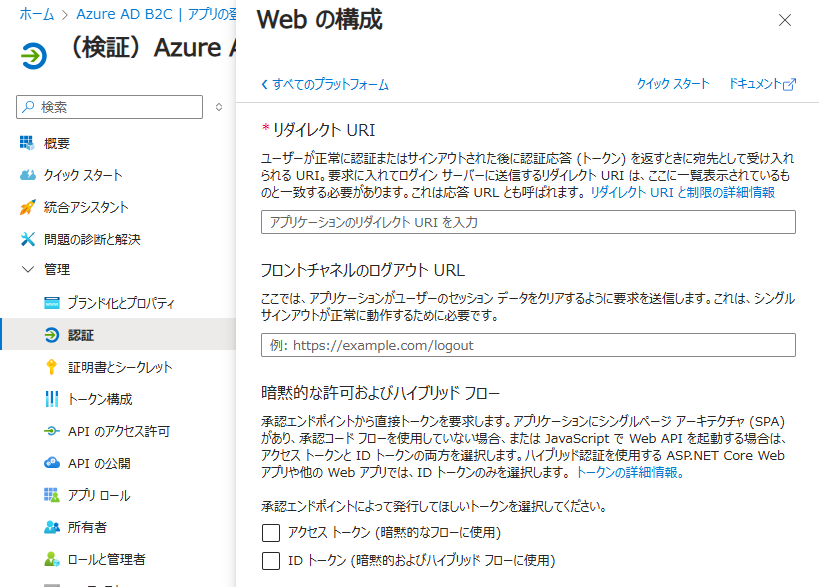Click the 概要 overview icon in sidebar

27,143
